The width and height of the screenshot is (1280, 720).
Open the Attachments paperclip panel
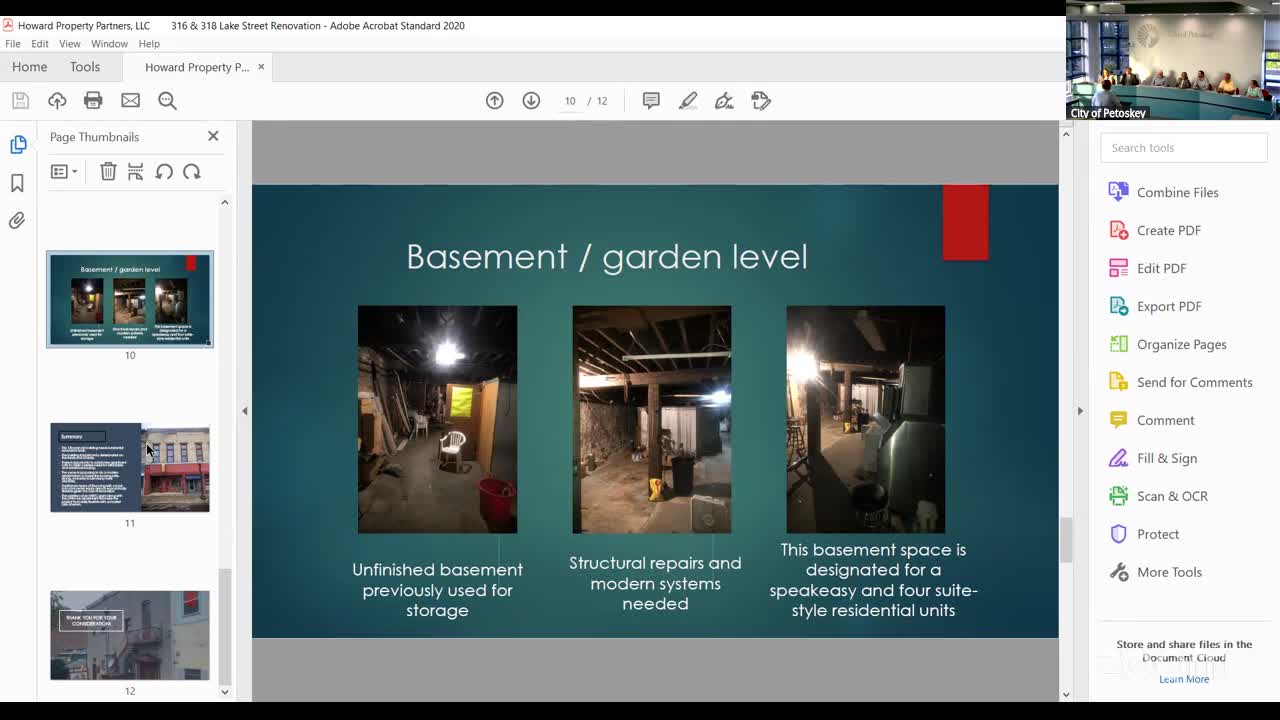(17, 221)
